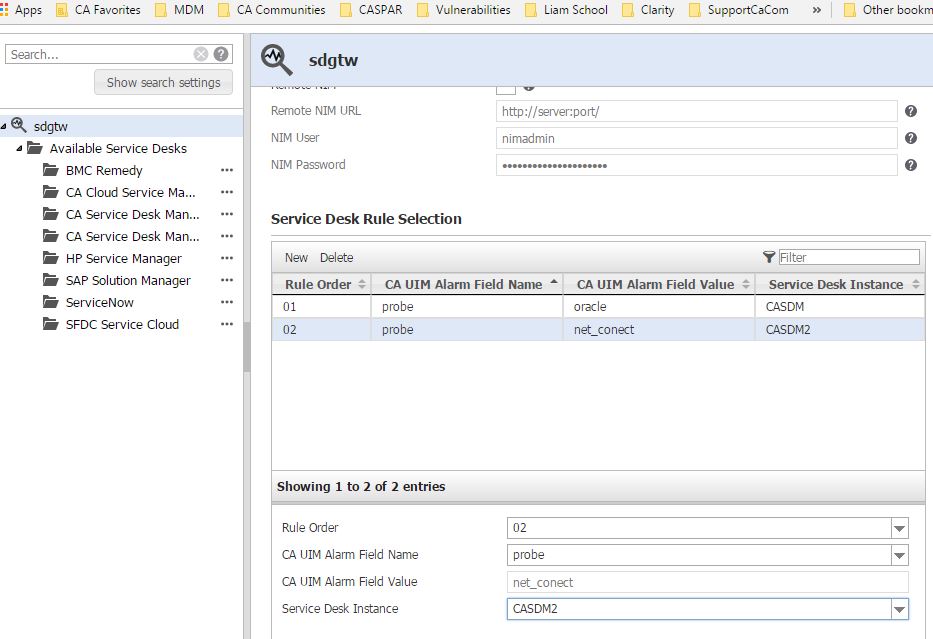The width and height of the screenshot is (933, 639).
Task: Select HP Service Manager tree item
Action: (x=124, y=258)
